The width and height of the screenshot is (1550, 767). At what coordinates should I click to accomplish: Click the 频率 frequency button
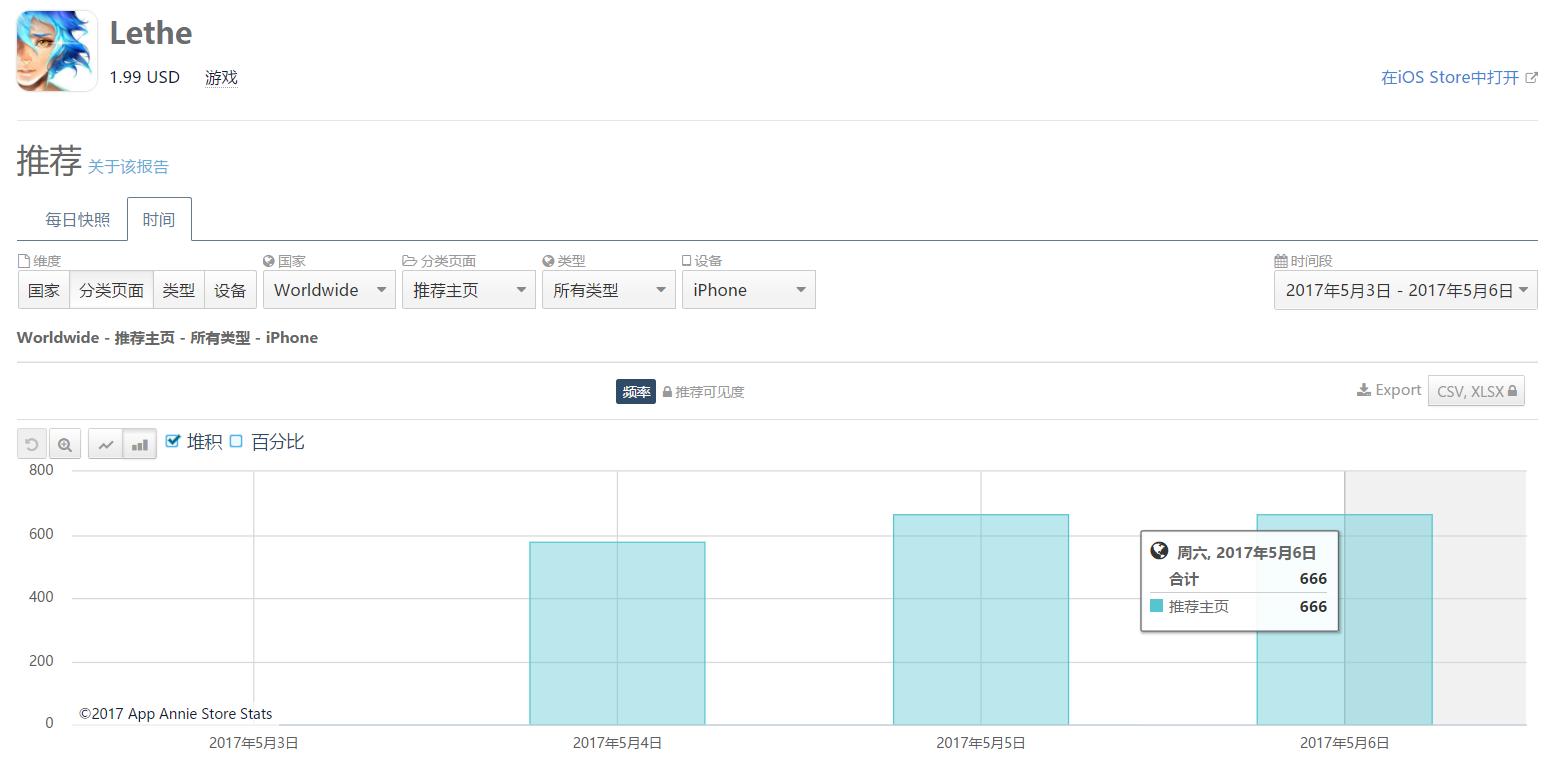point(636,392)
